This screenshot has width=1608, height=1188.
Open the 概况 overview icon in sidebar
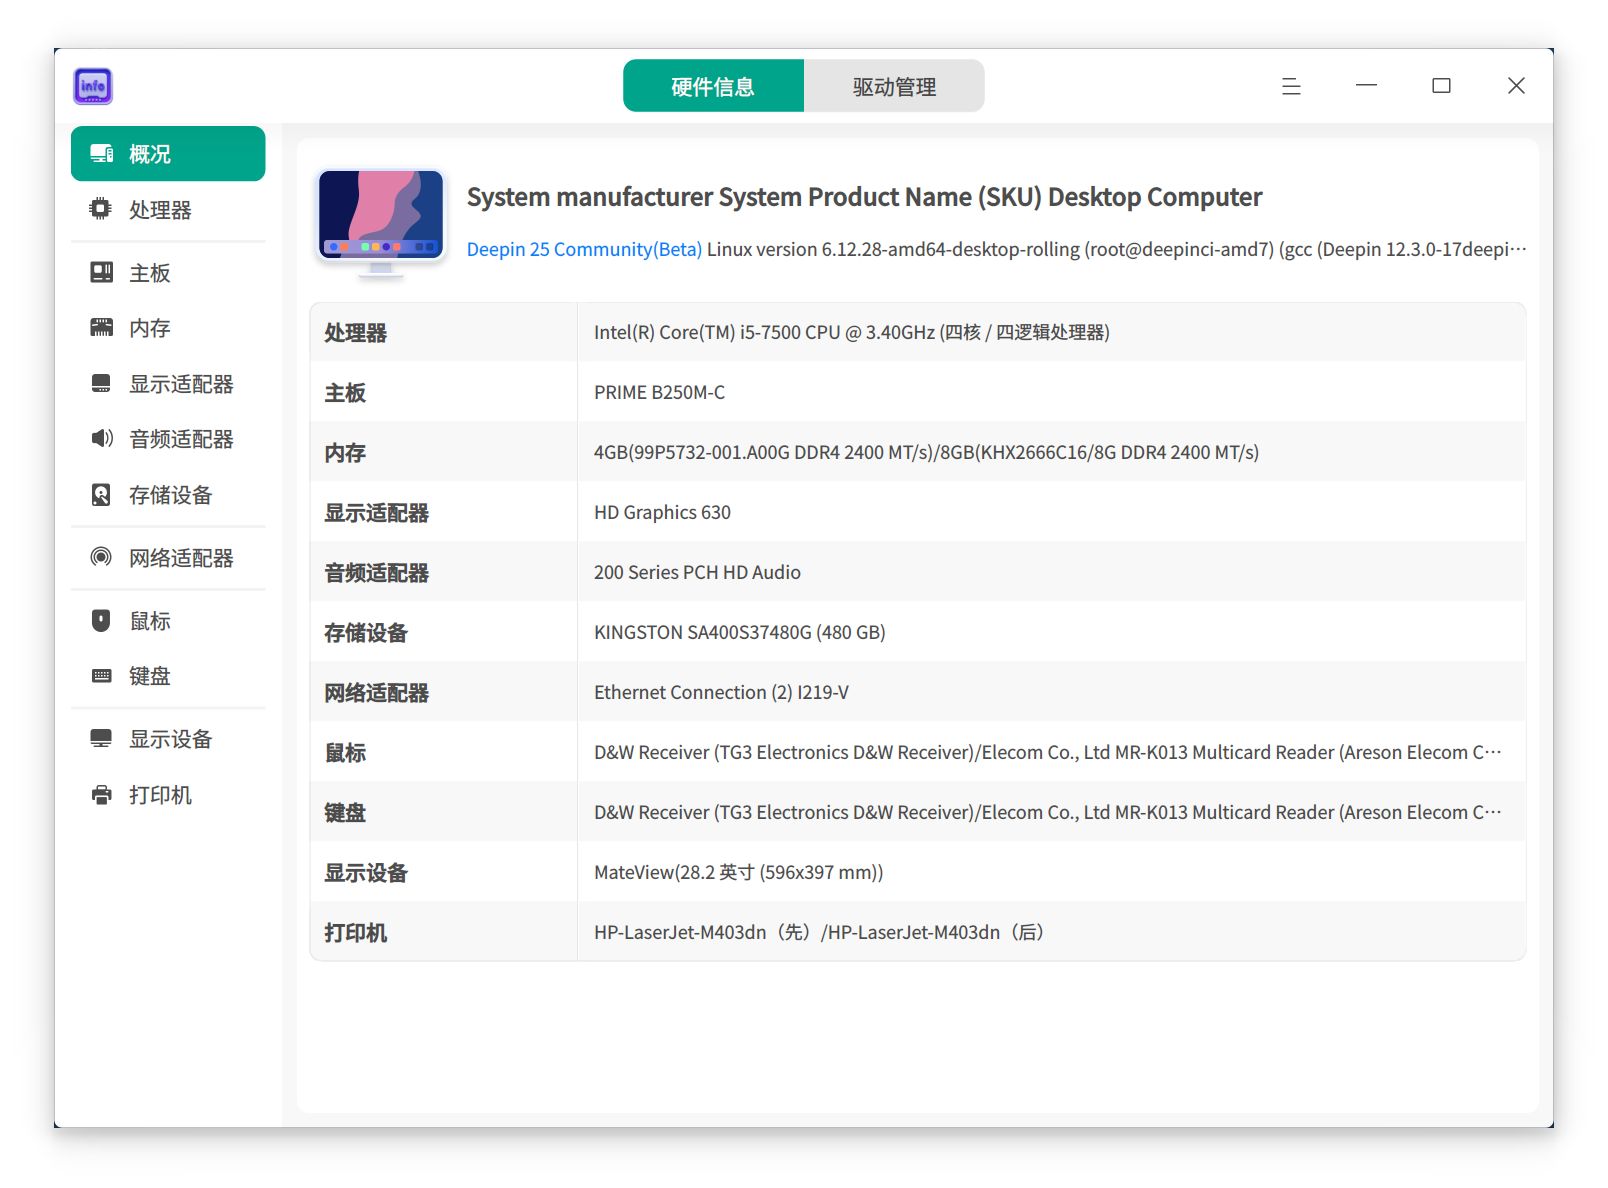pyautogui.click(x=102, y=153)
